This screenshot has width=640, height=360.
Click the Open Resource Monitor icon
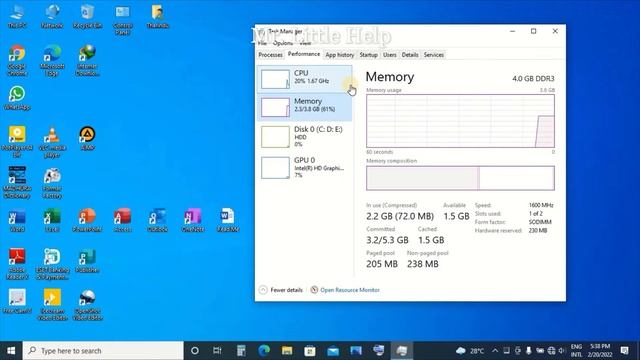click(314, 290)
